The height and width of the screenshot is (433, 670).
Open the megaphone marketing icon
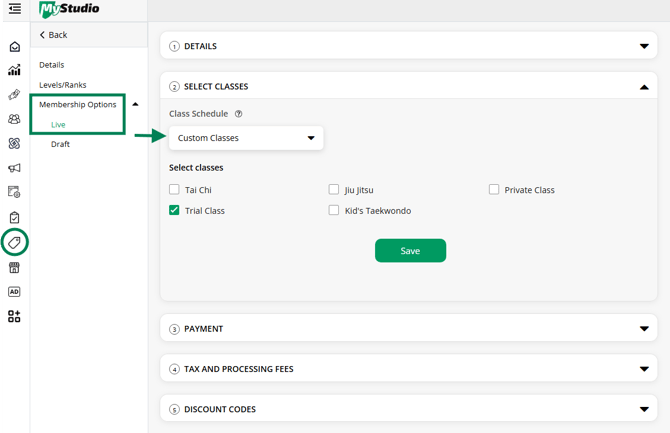point(14,168)
